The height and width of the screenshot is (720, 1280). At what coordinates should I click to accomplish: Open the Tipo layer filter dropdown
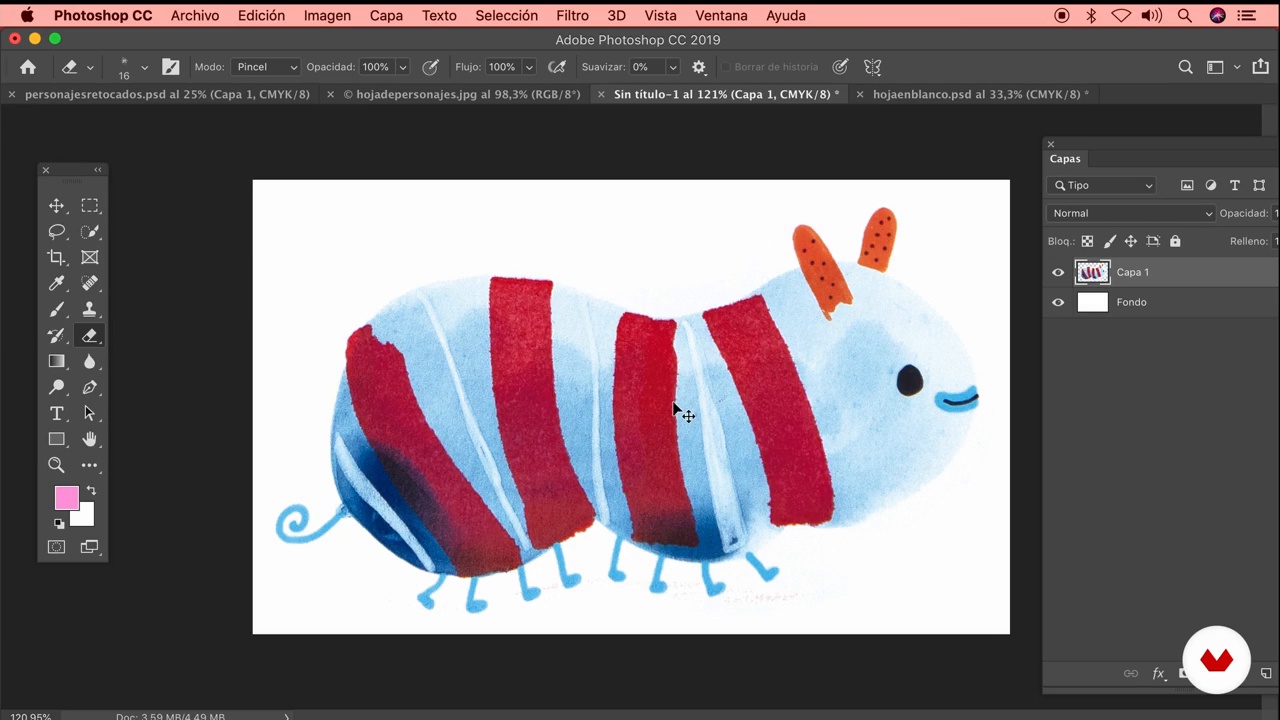click(x=1101, y=185)
